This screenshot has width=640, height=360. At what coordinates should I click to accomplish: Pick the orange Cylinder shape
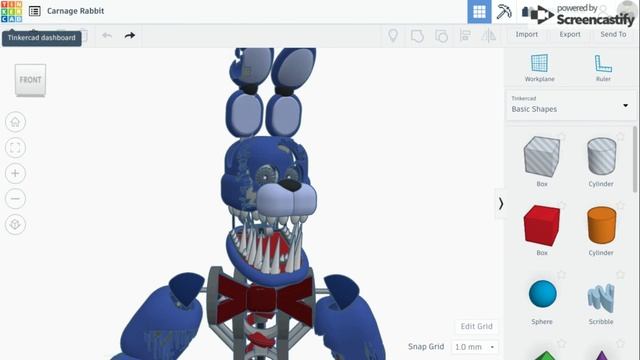click(601, 225)
